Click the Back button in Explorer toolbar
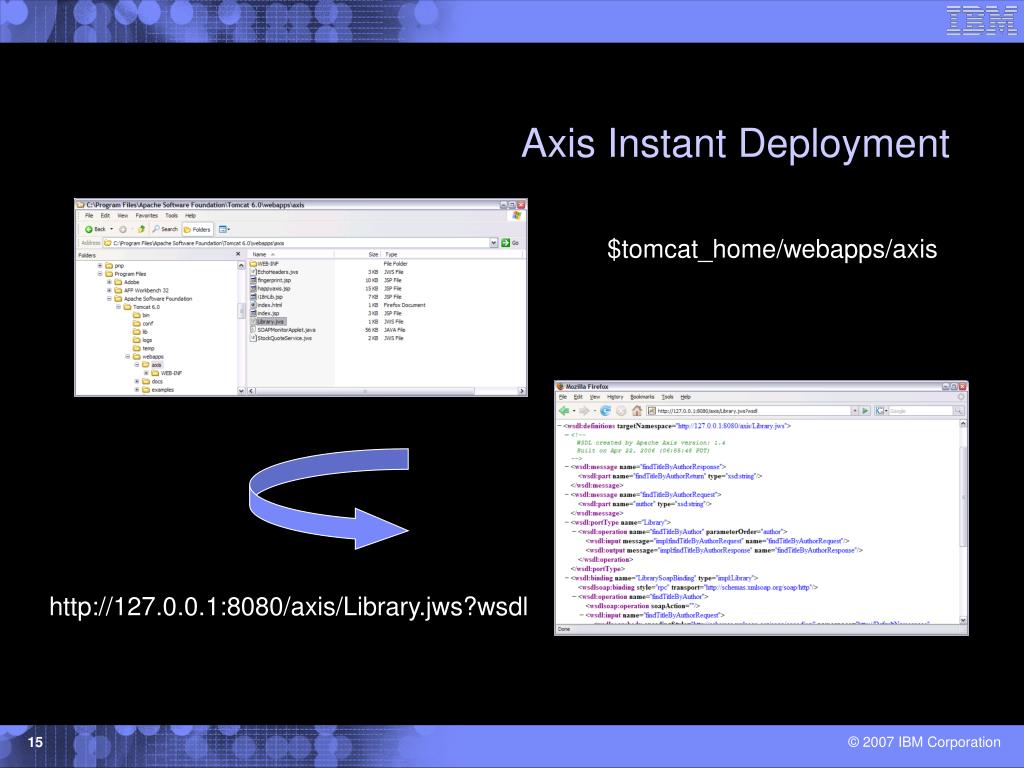1024x768 pixels. (95, 229)
